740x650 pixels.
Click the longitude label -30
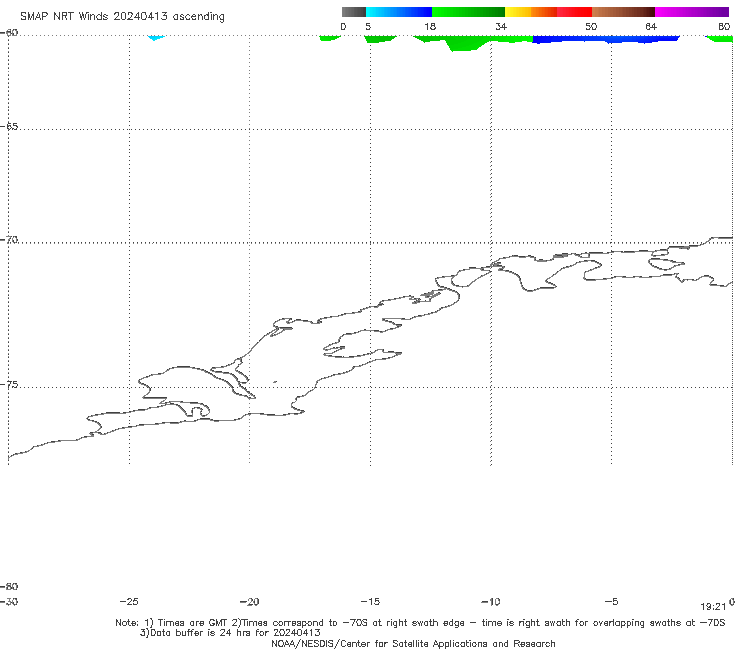[9, 601]
